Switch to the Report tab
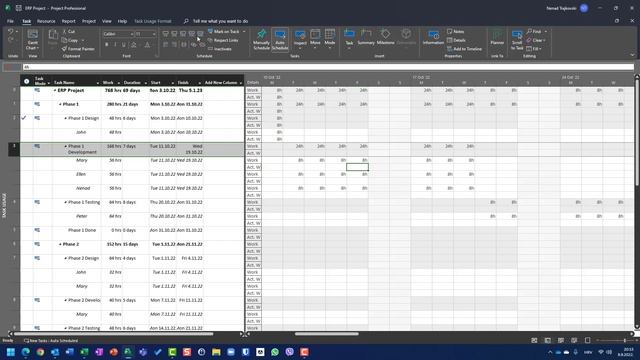 pos(69,21)
